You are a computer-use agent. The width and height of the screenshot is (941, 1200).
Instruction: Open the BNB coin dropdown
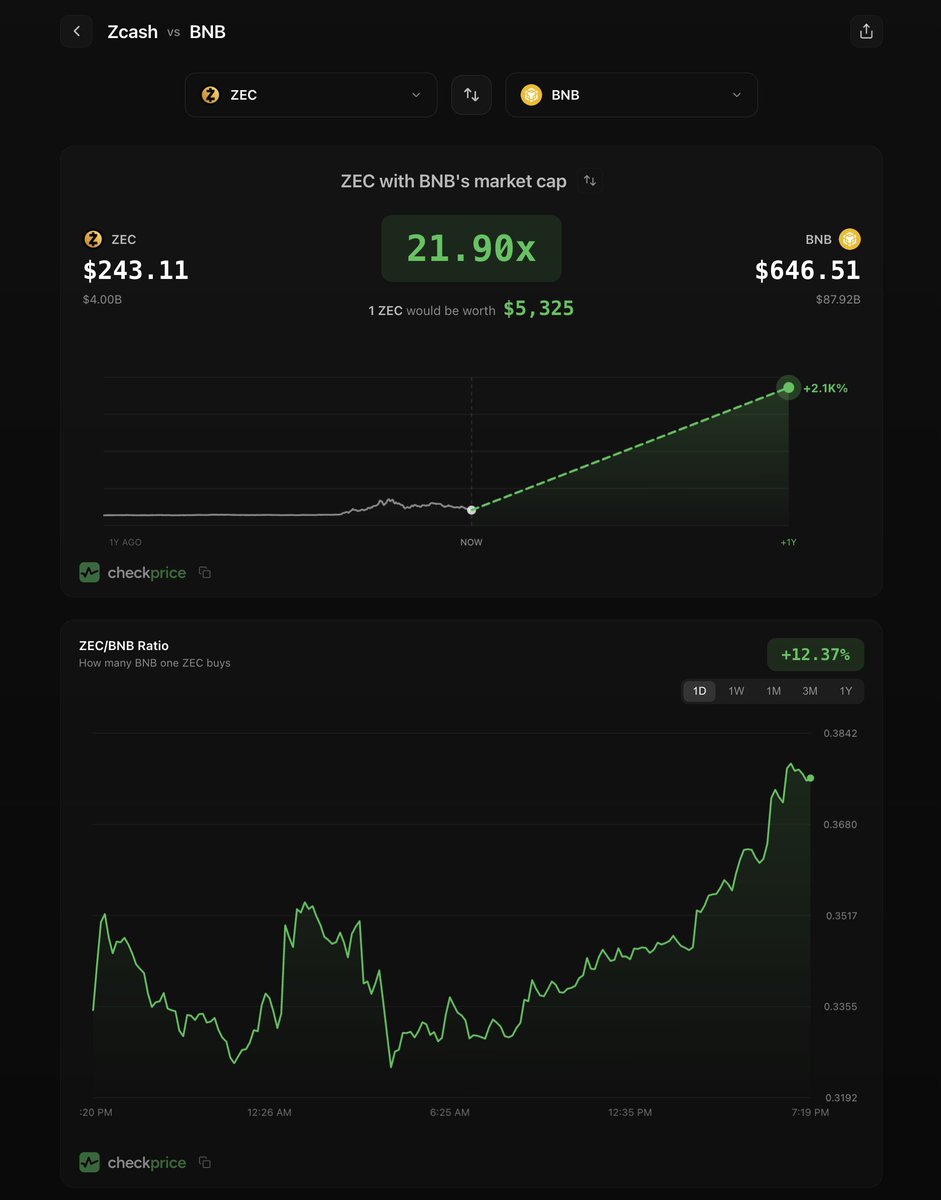[x=631, y=95]
